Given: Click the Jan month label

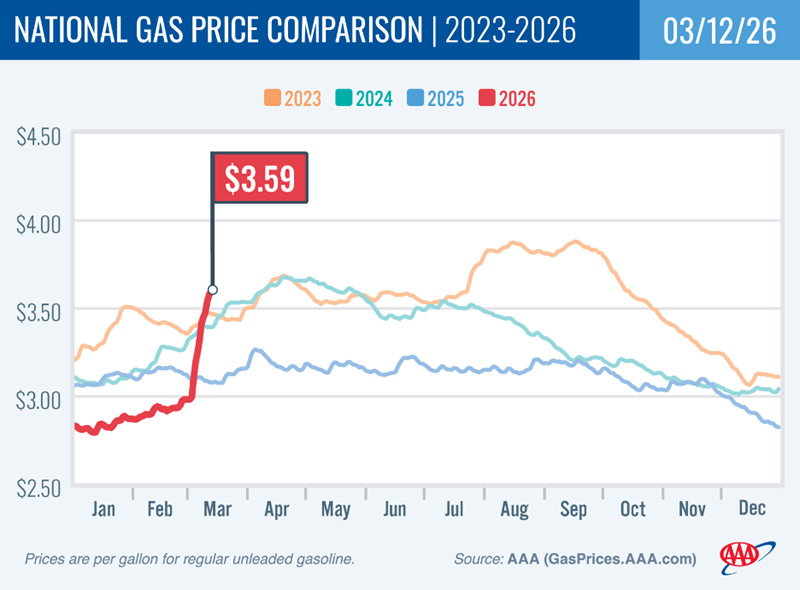Looking at the screenshot, I should 104,510.
